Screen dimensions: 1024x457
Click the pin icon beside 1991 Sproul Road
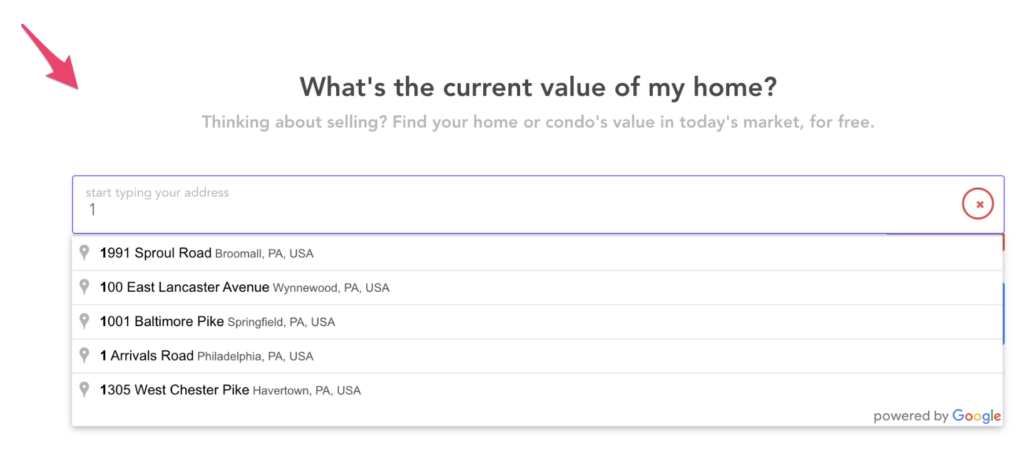pyautogui.click(x=85, y=253)
